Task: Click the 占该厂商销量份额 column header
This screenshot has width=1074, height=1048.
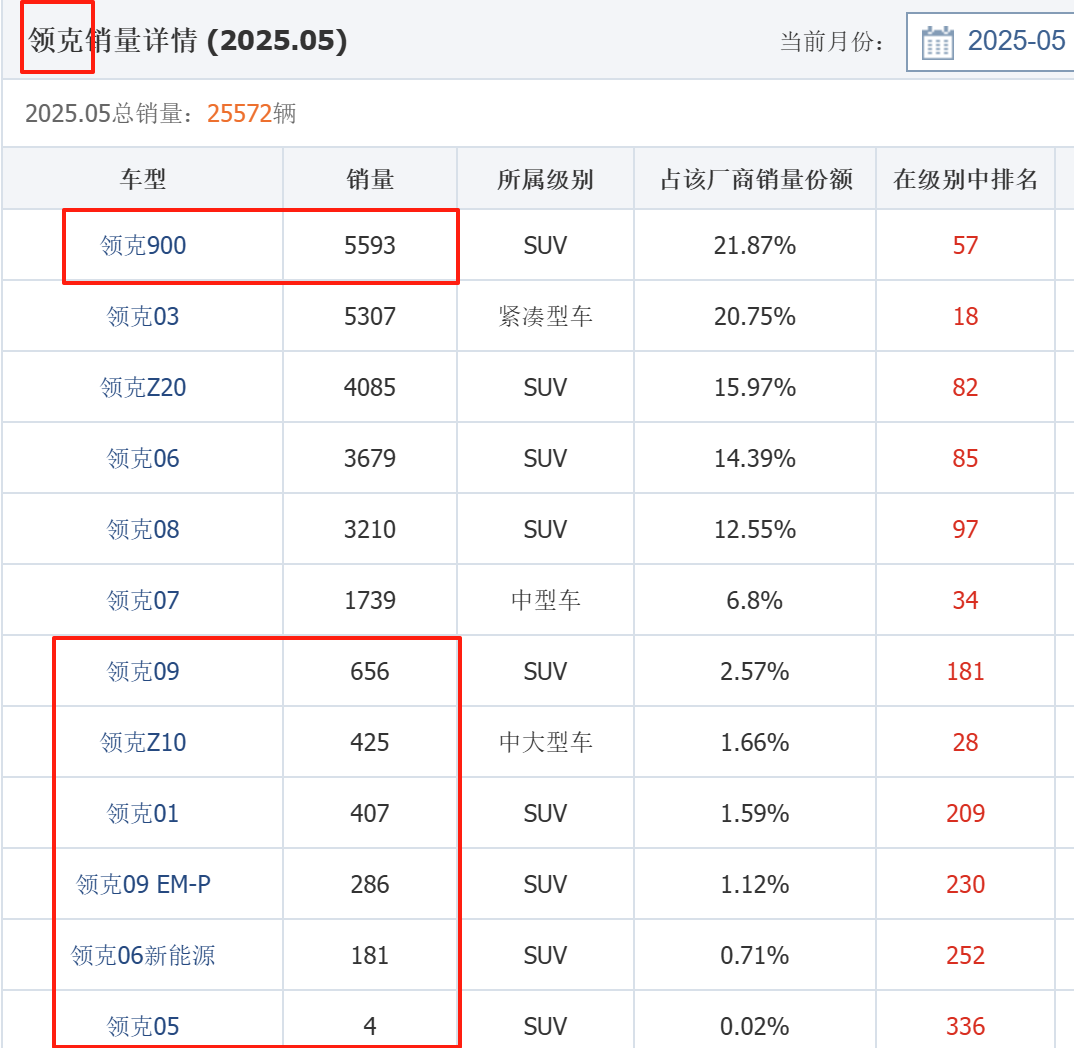Action: 755,179
